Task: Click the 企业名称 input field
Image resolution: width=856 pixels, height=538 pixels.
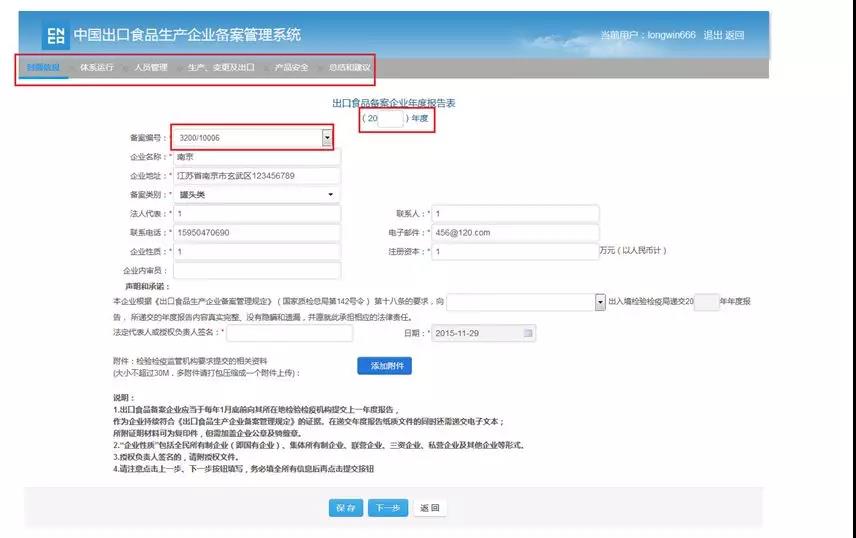Action: point(257,157)
